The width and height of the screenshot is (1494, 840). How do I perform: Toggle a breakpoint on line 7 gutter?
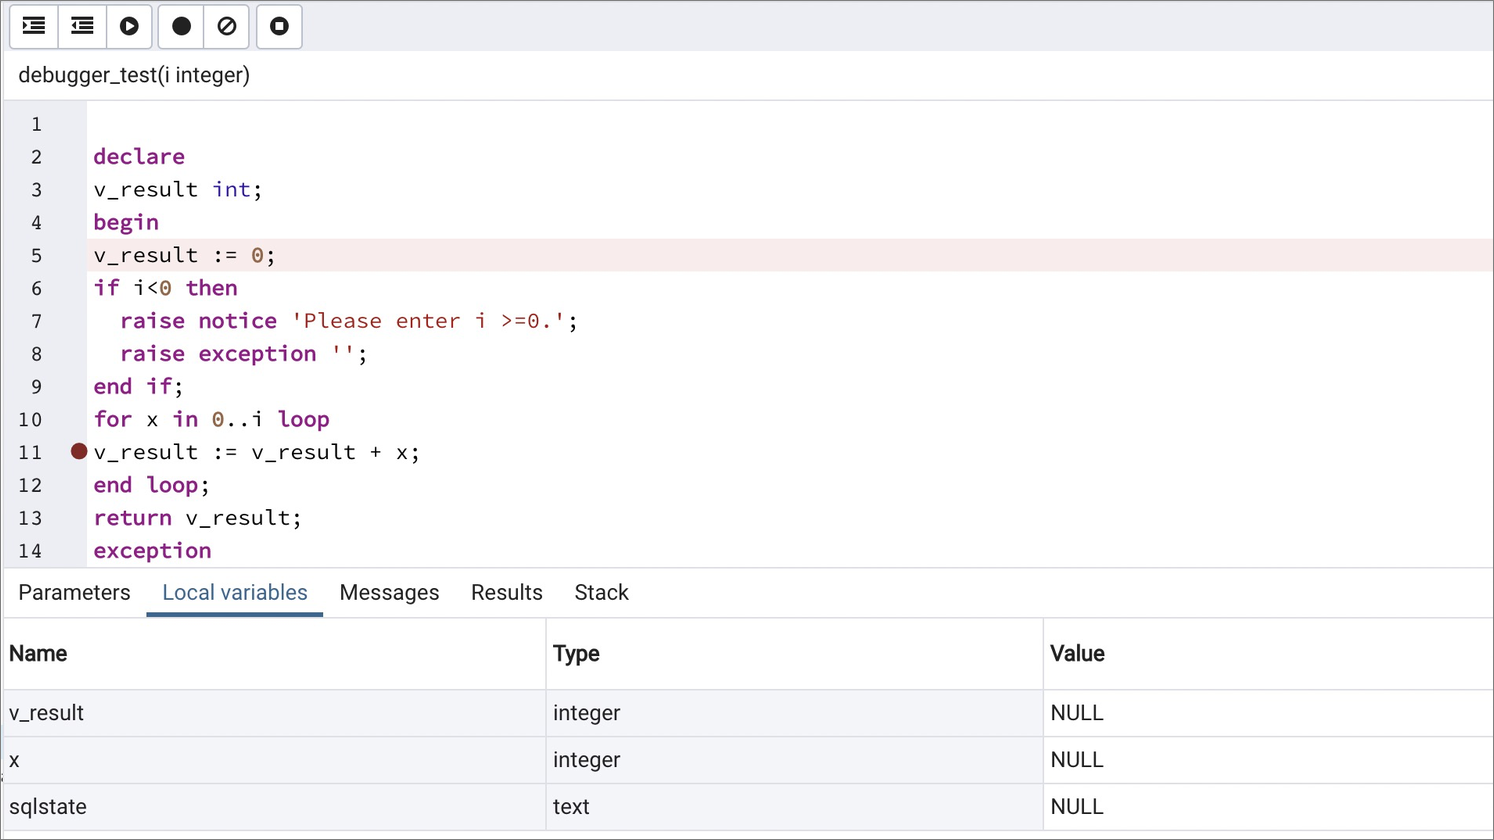78,320
